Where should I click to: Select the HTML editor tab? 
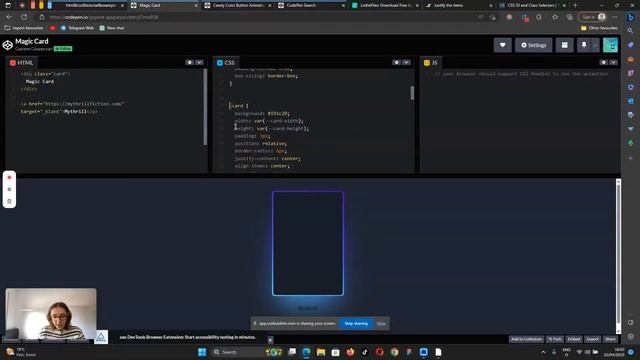click(x=22, y=62)
